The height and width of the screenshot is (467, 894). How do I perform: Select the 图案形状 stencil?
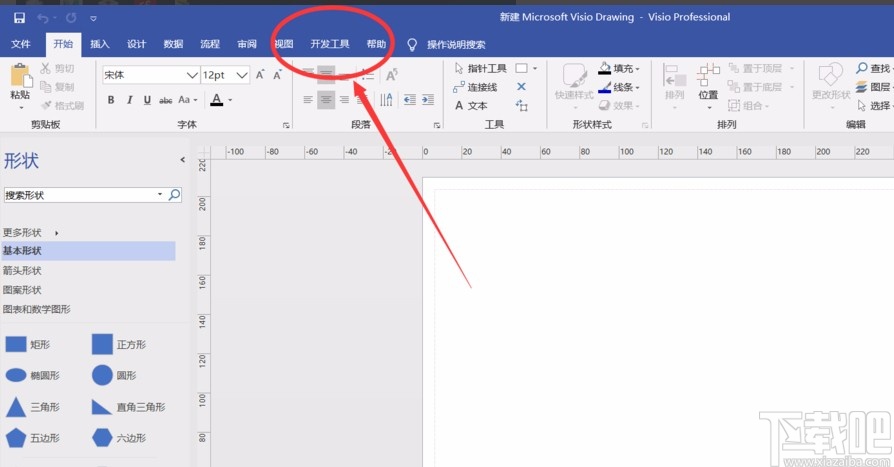click(x=22, y=290)
